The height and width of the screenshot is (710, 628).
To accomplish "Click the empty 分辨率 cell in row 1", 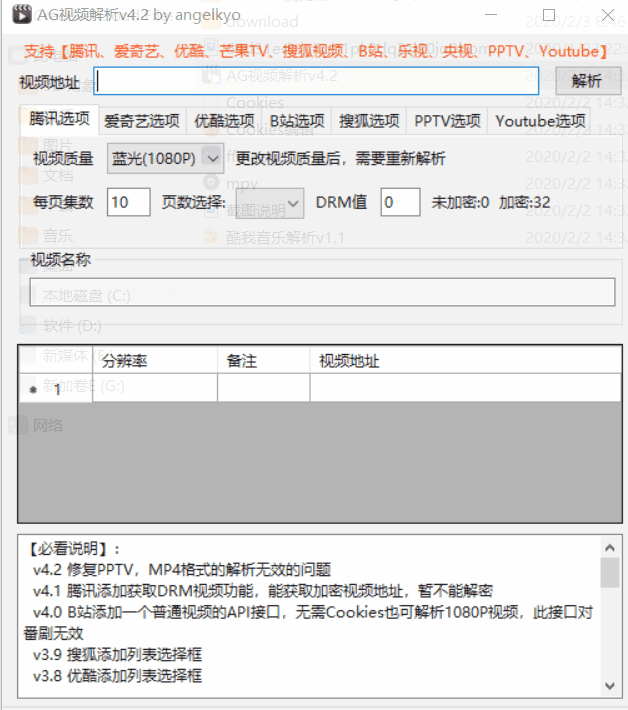I will (x=155, y=388).
